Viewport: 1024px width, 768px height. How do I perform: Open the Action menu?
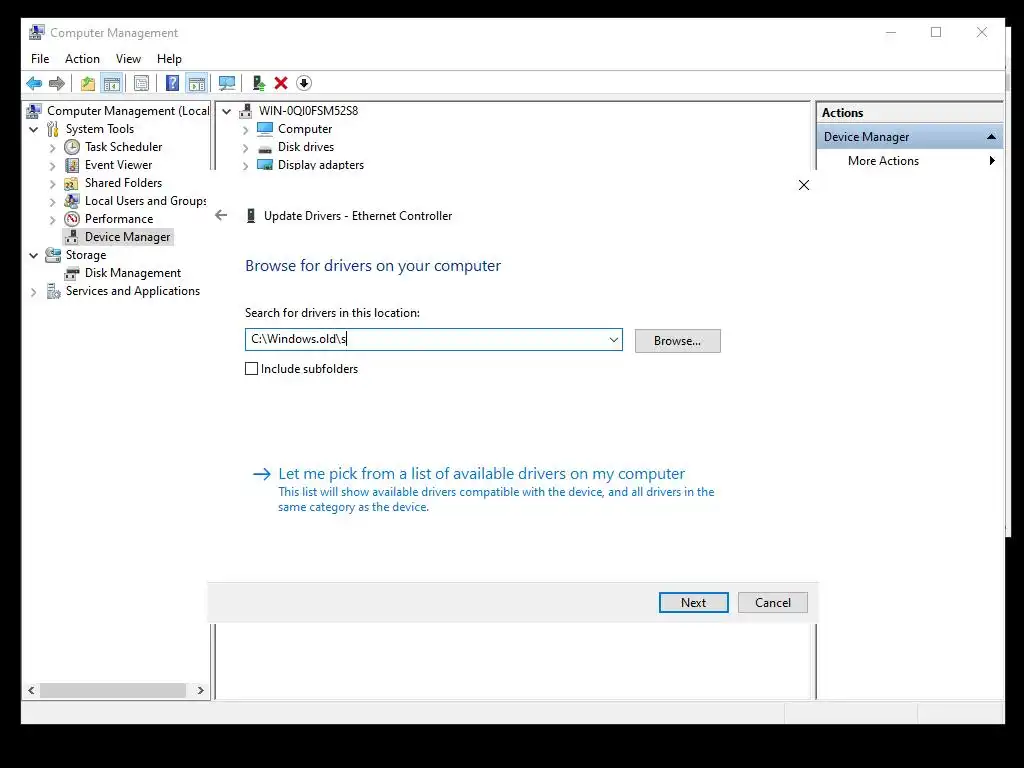click(x=82, y=59)
